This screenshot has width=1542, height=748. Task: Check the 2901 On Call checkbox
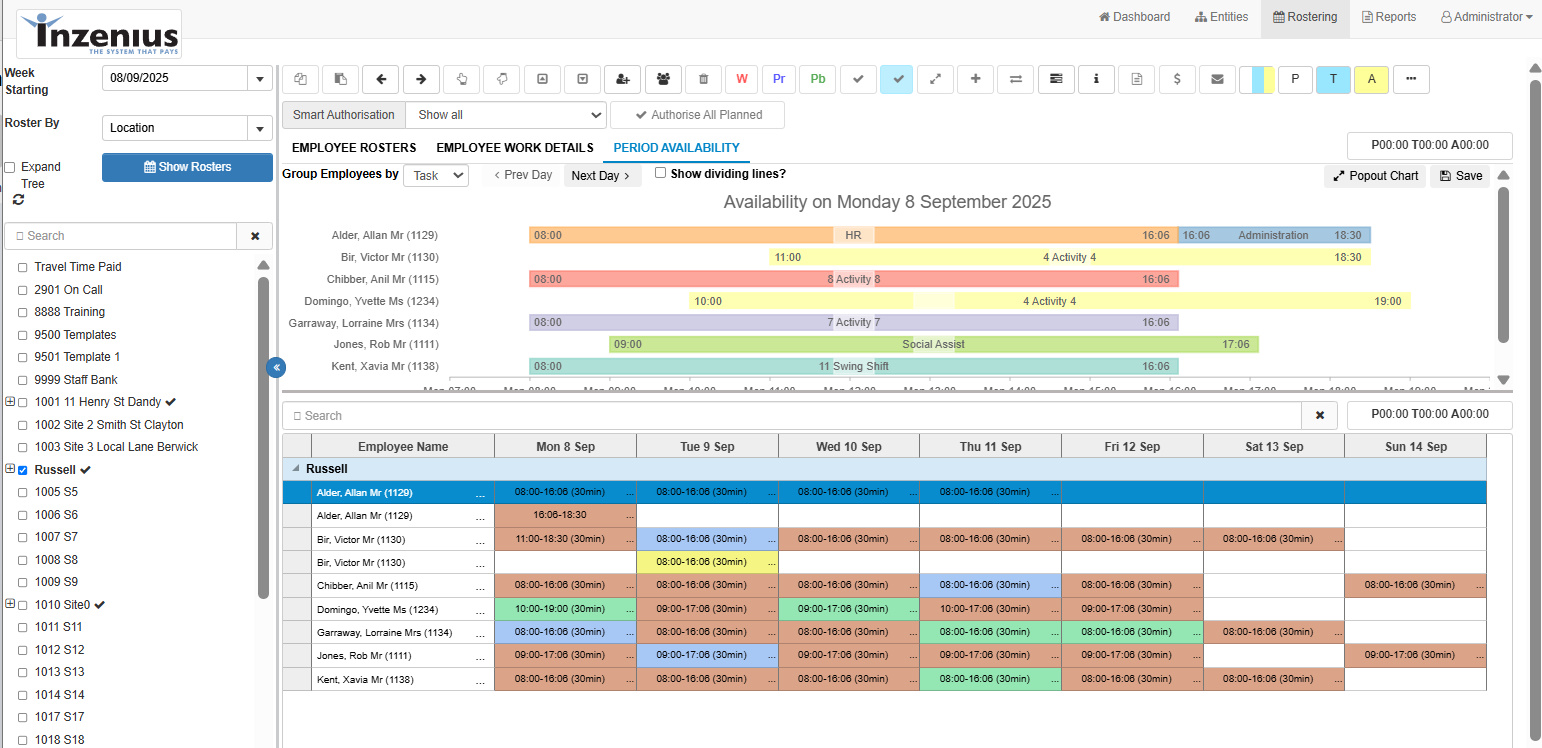coord(22,290)
